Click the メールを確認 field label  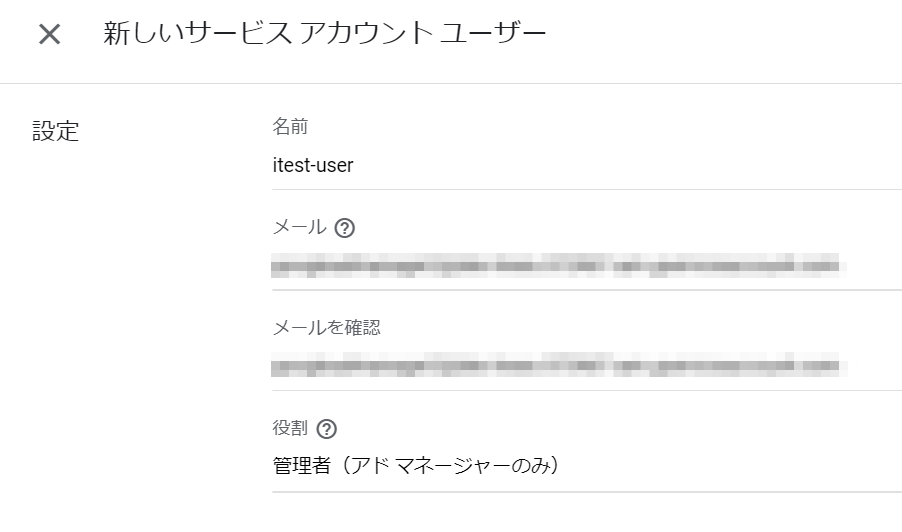[x=326, y=328]
